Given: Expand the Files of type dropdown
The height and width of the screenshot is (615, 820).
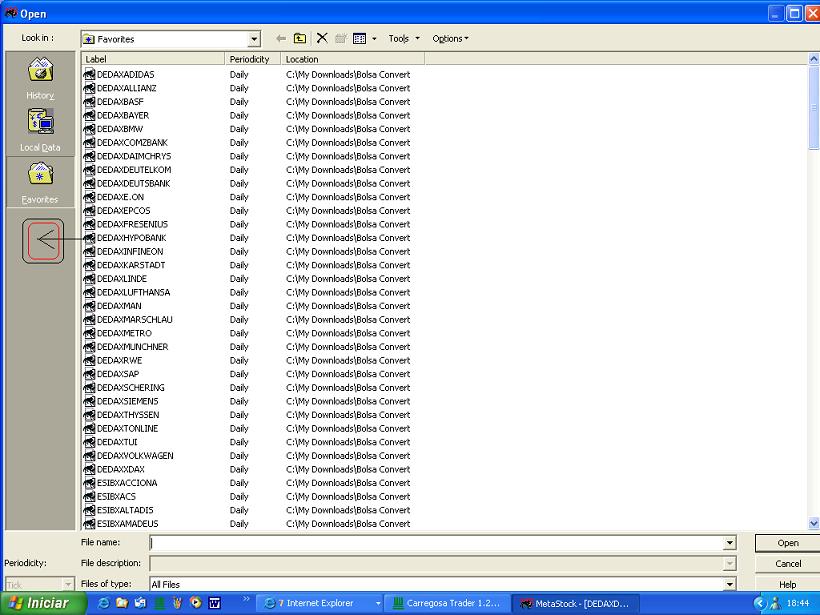Looking at the screenshot, I should [x=730, y=584].
